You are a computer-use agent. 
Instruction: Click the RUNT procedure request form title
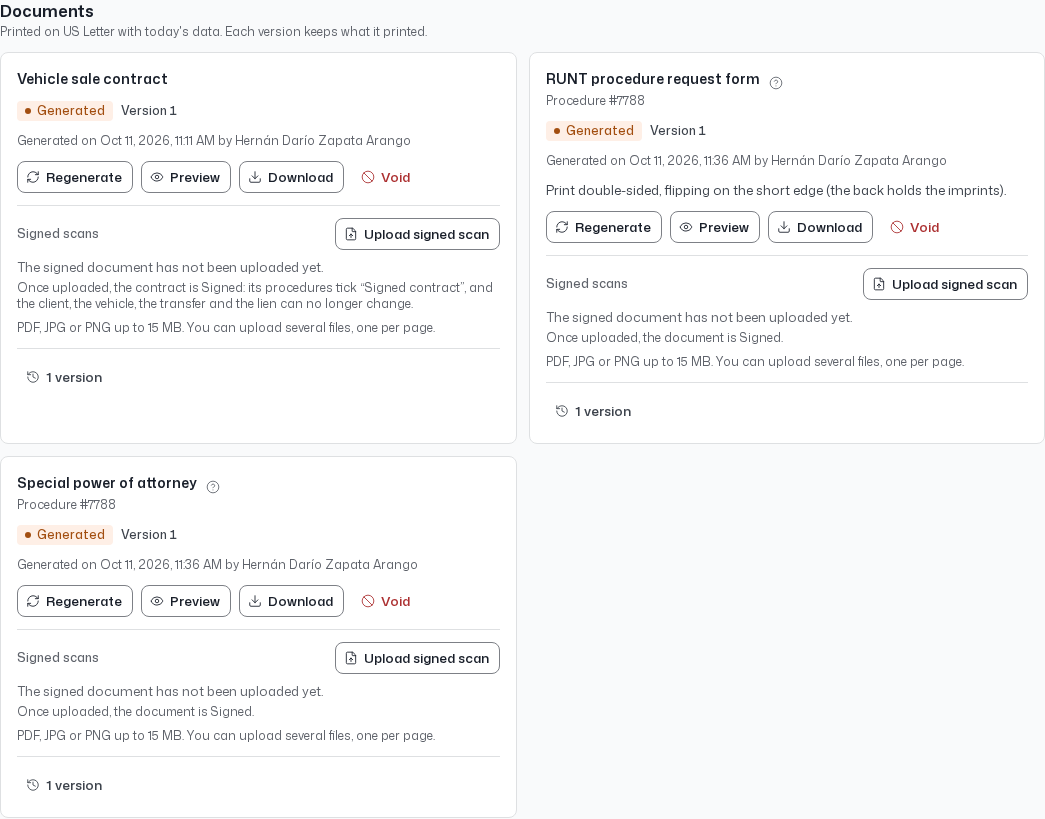[x=652, y=79]
